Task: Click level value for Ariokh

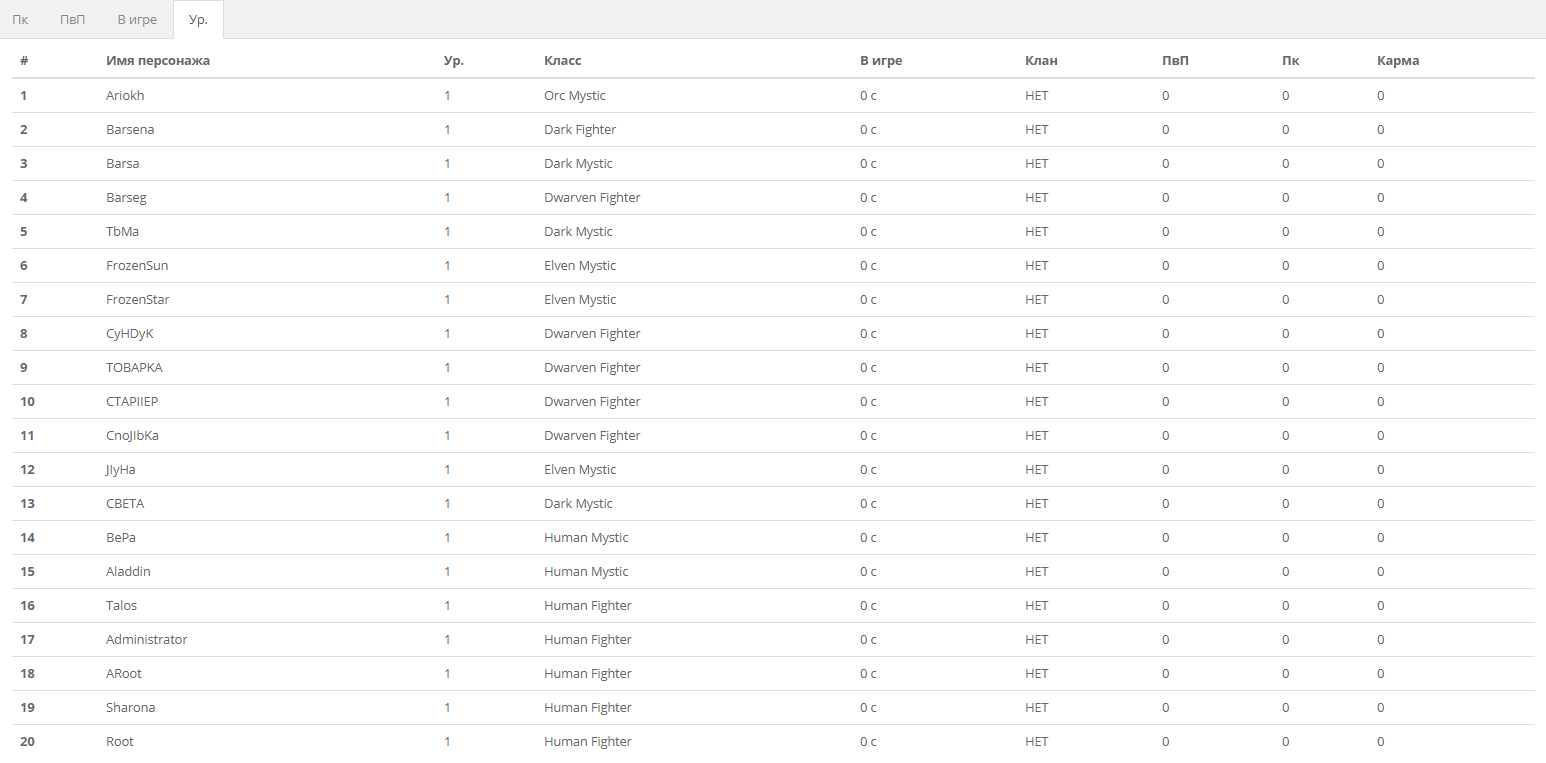Action: tap(447, 96)
